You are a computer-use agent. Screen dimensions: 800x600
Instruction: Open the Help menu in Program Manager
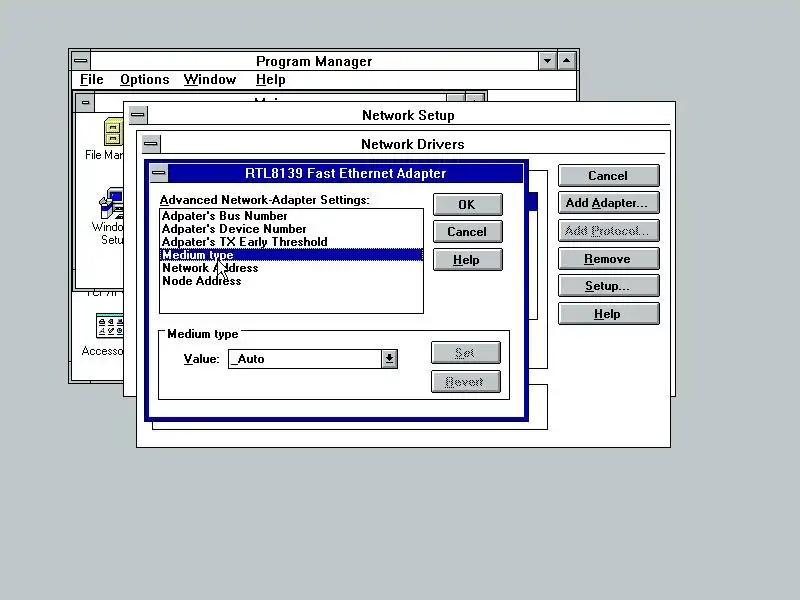coord(270,80)
